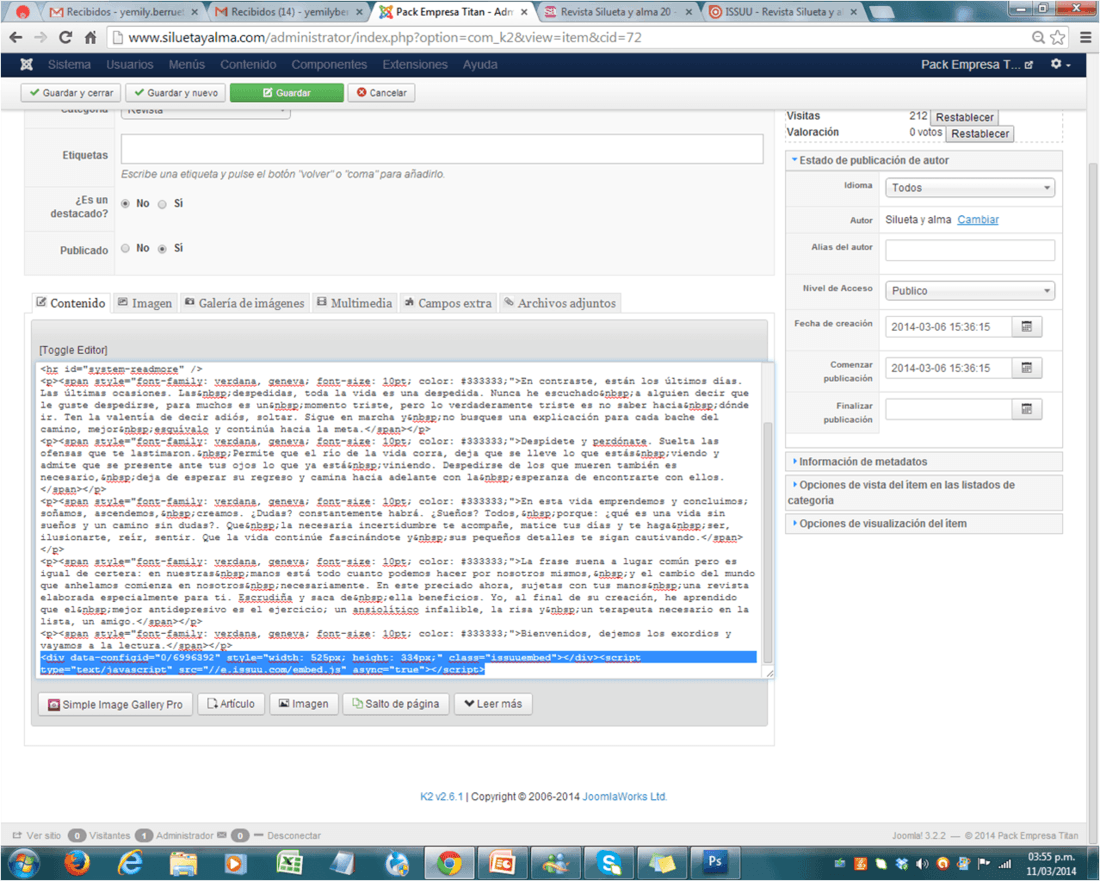
Task: Select No for ¿Es un destacado?
Action: 126,203
